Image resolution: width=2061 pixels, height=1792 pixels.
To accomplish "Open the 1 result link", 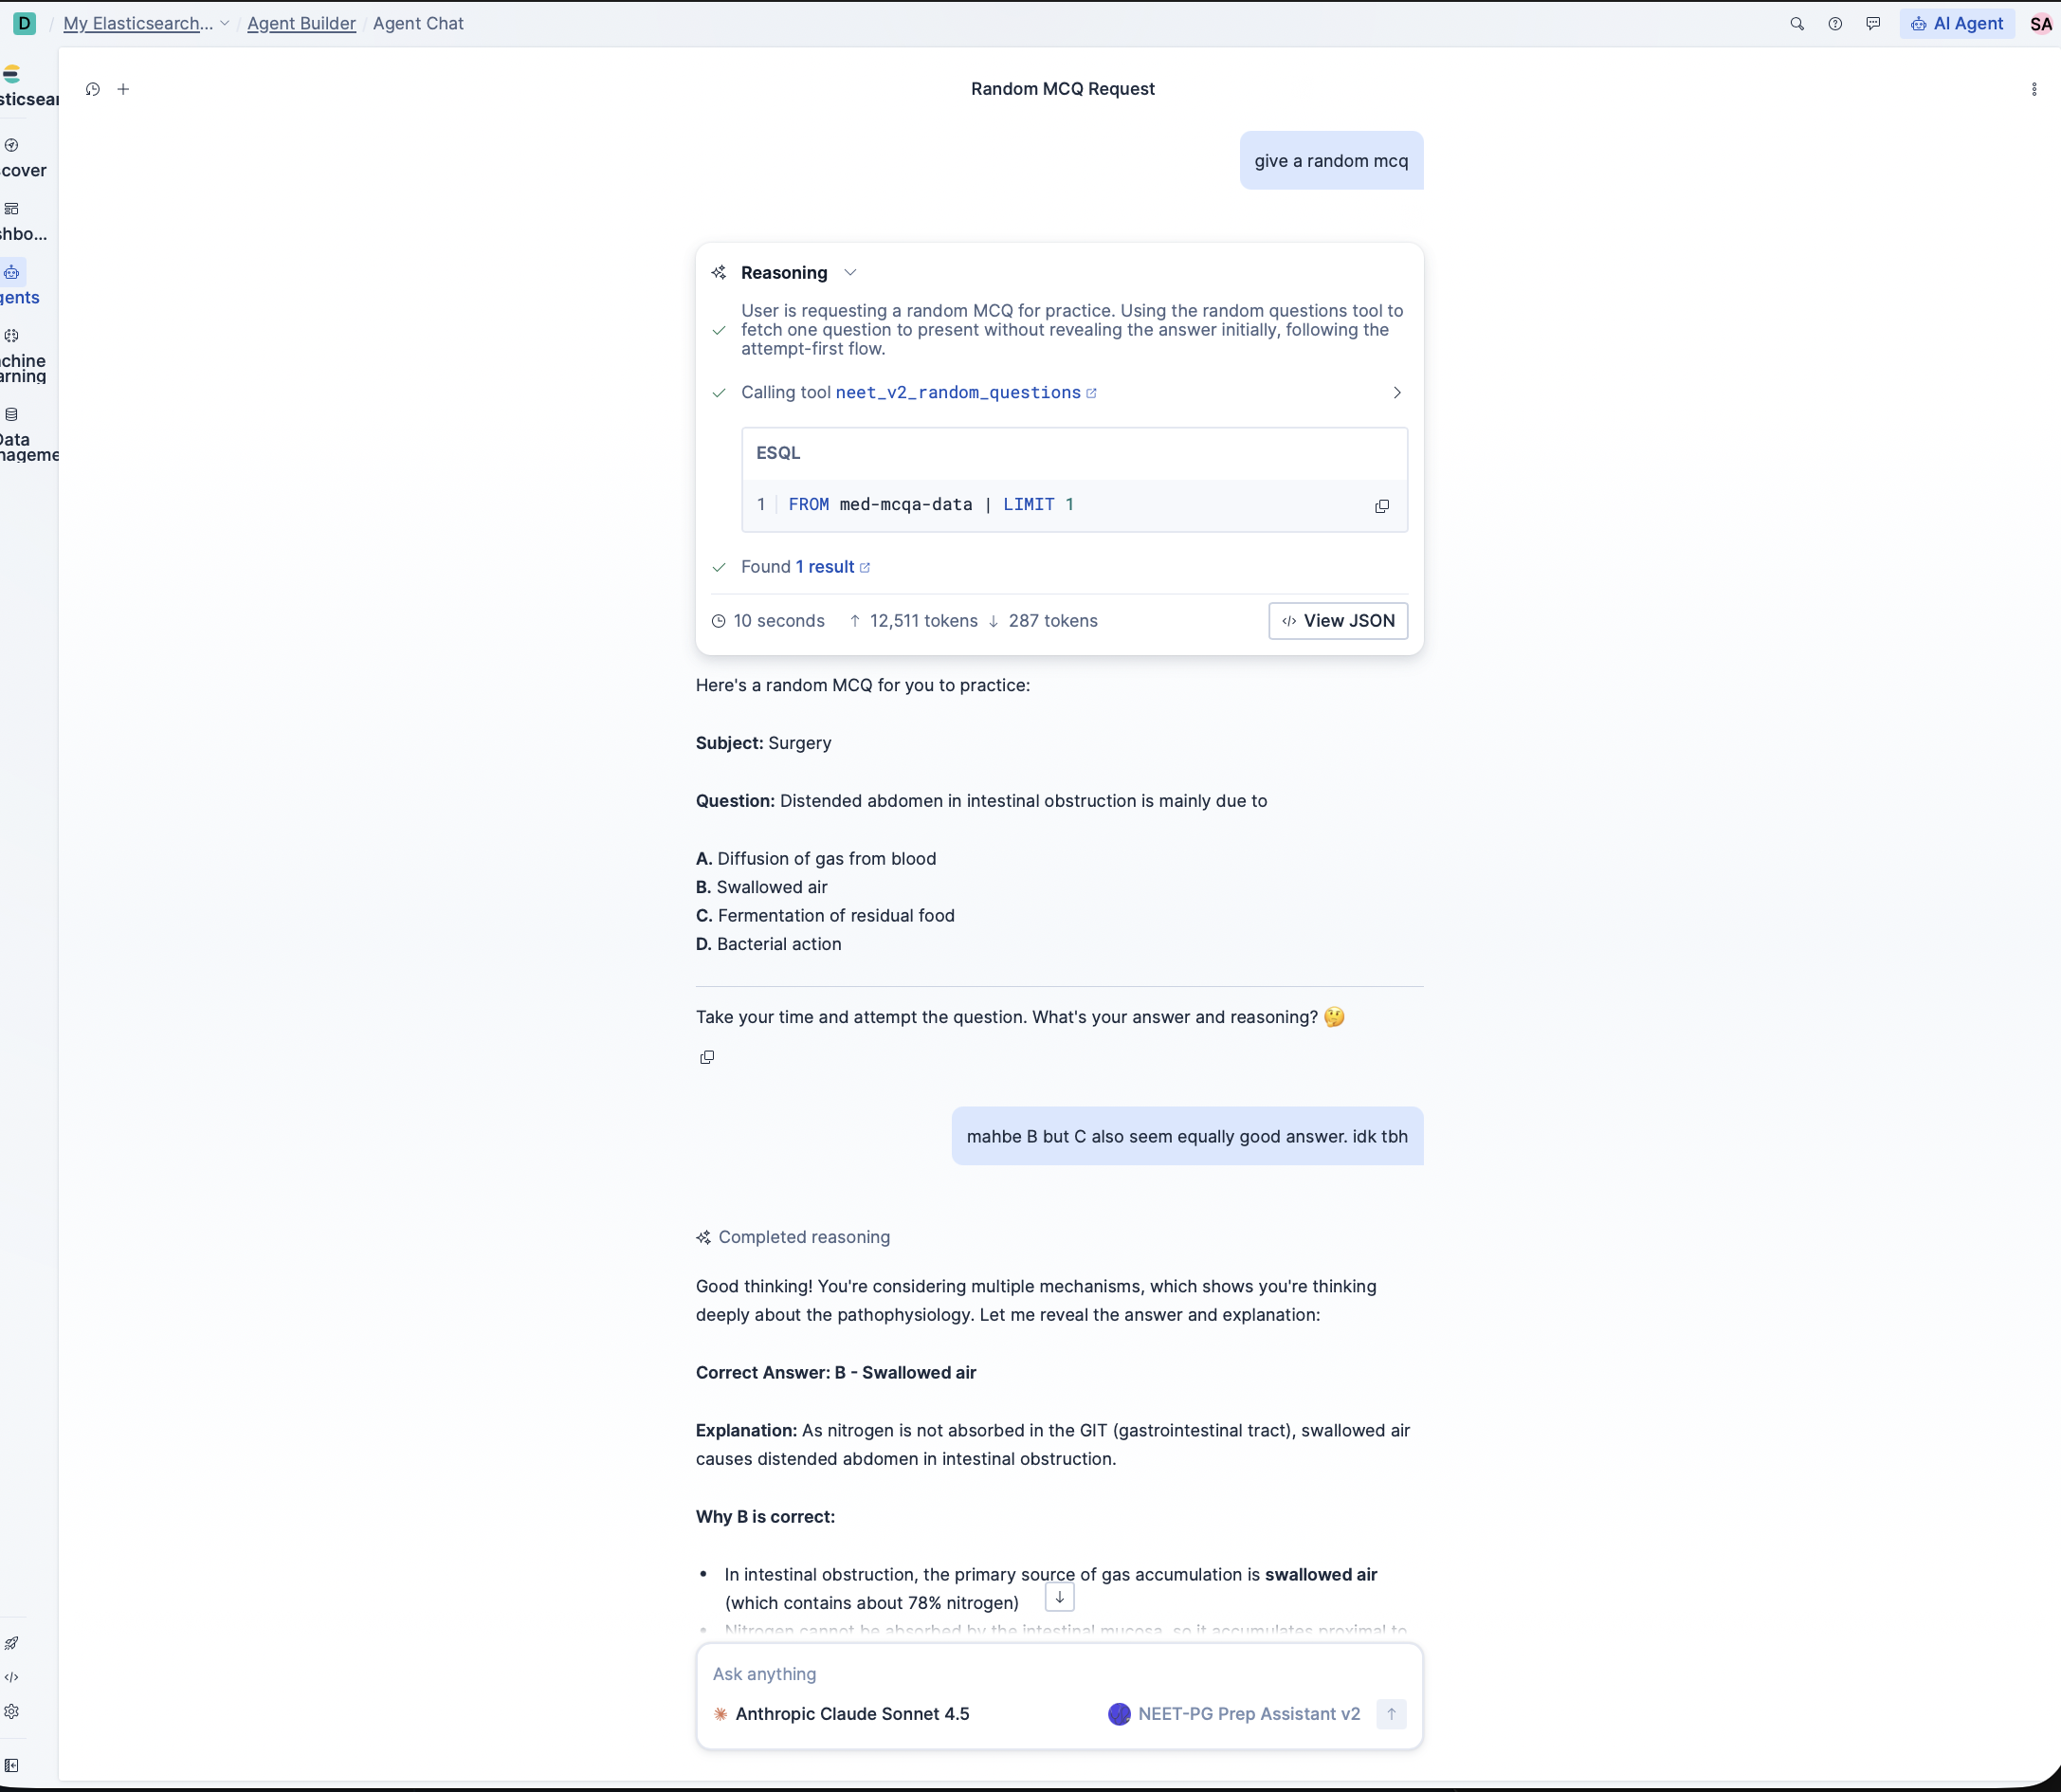I will pyautogui.click(x=825, y=567).
